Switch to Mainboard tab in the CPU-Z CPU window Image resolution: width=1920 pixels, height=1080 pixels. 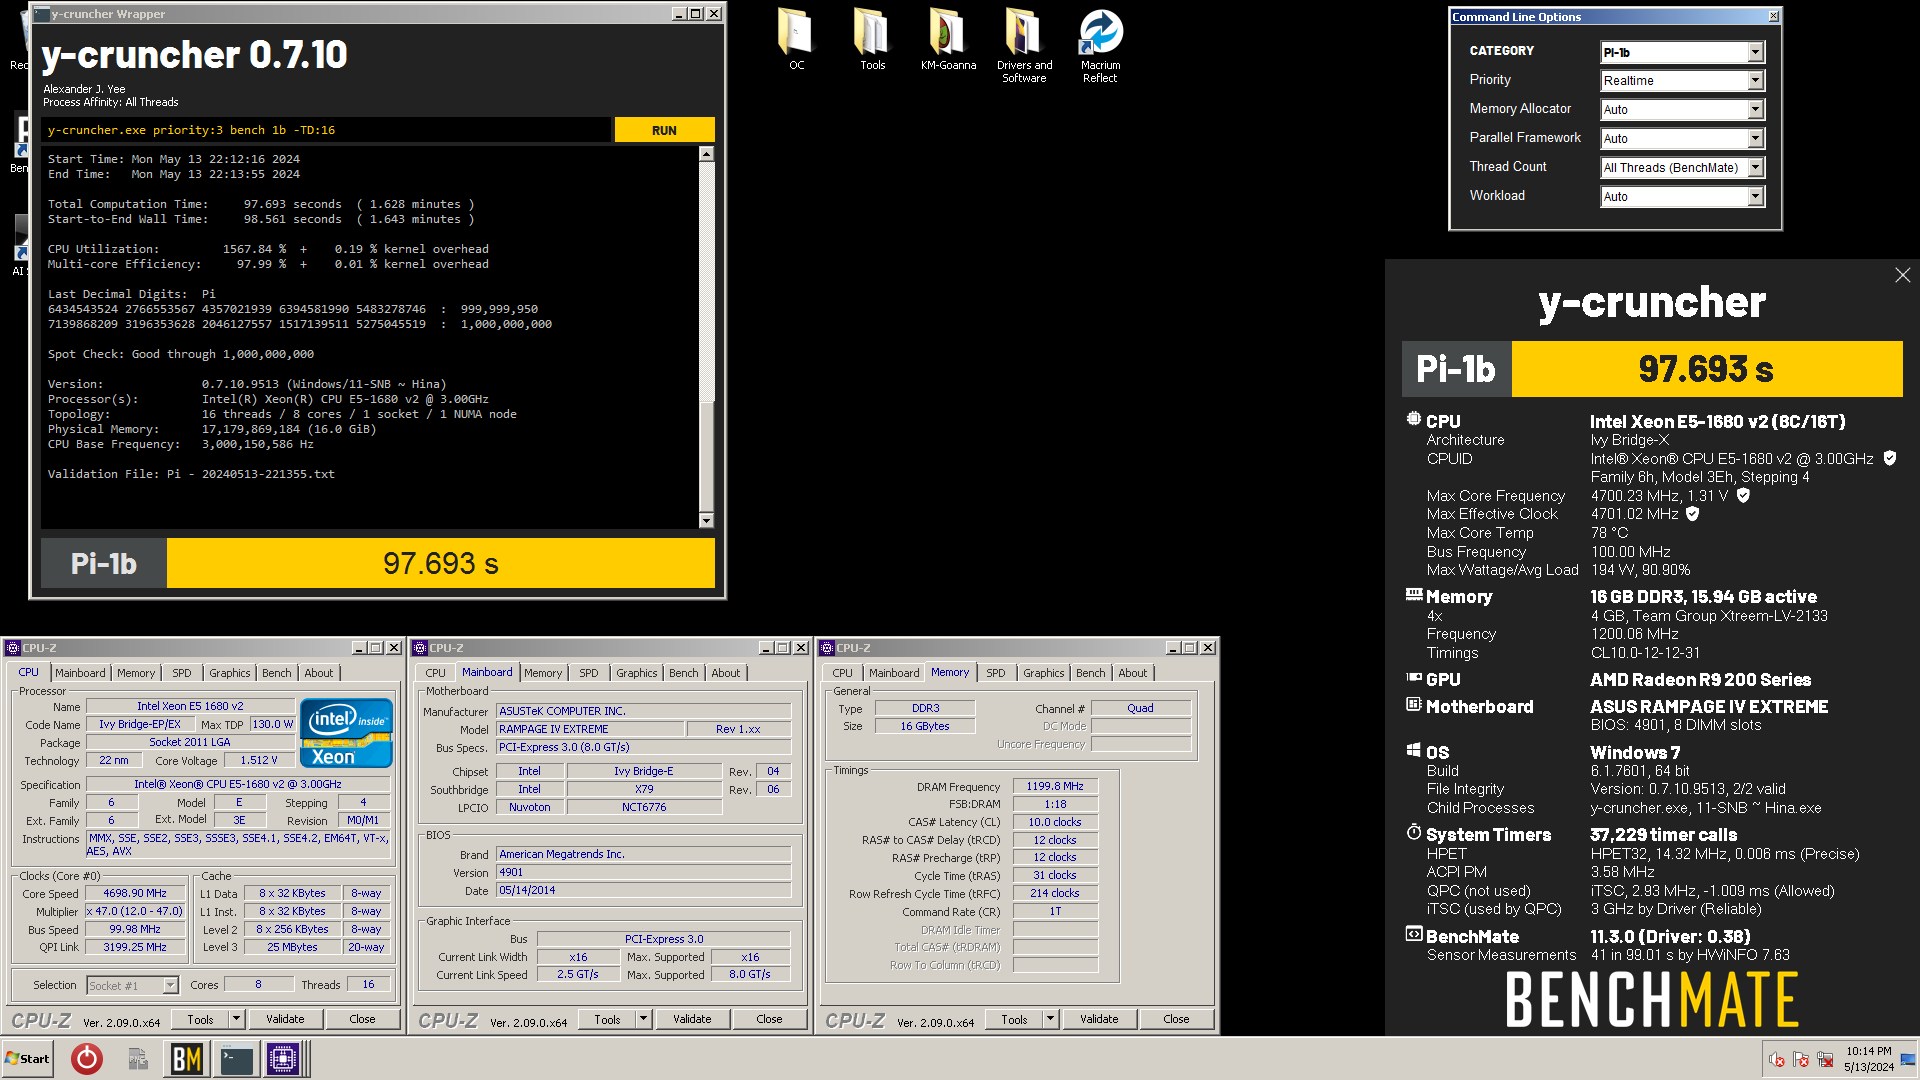coord(80,673)
